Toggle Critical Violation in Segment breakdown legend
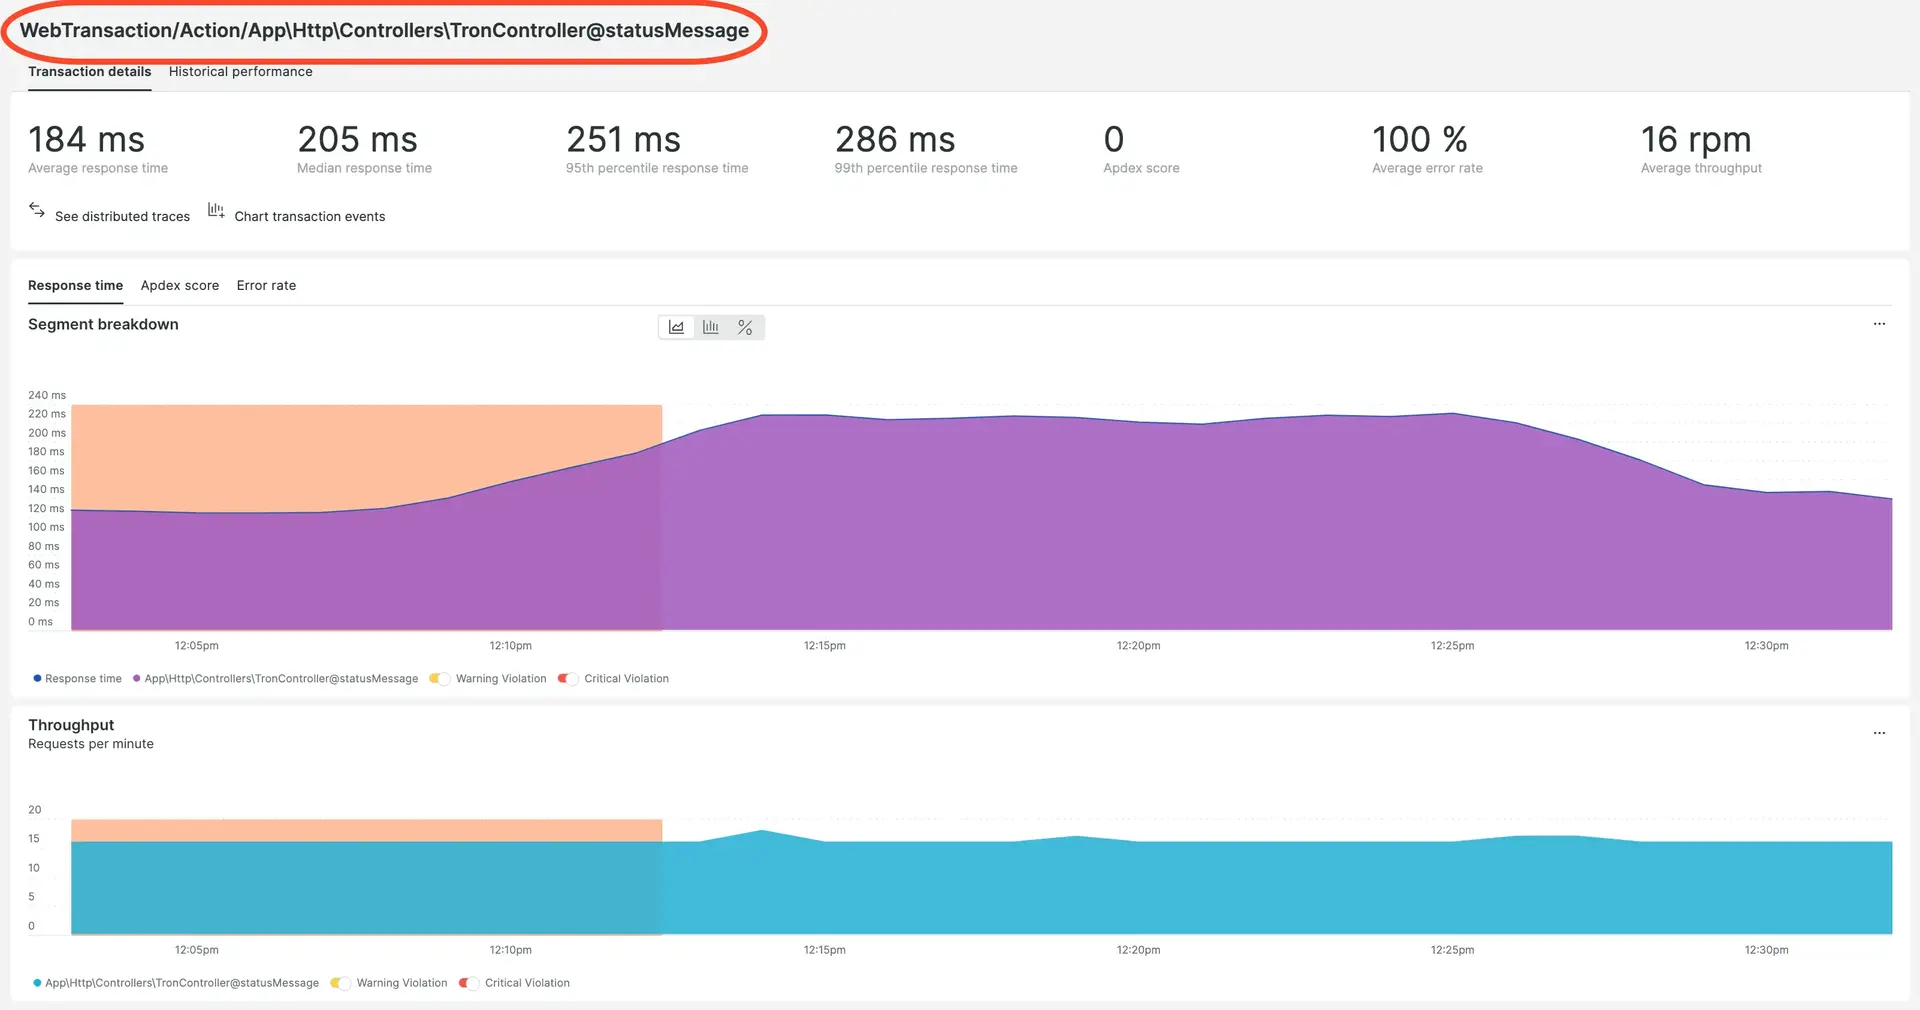The width and height of the screenshot is (1920, 1010). coord(568,679)
